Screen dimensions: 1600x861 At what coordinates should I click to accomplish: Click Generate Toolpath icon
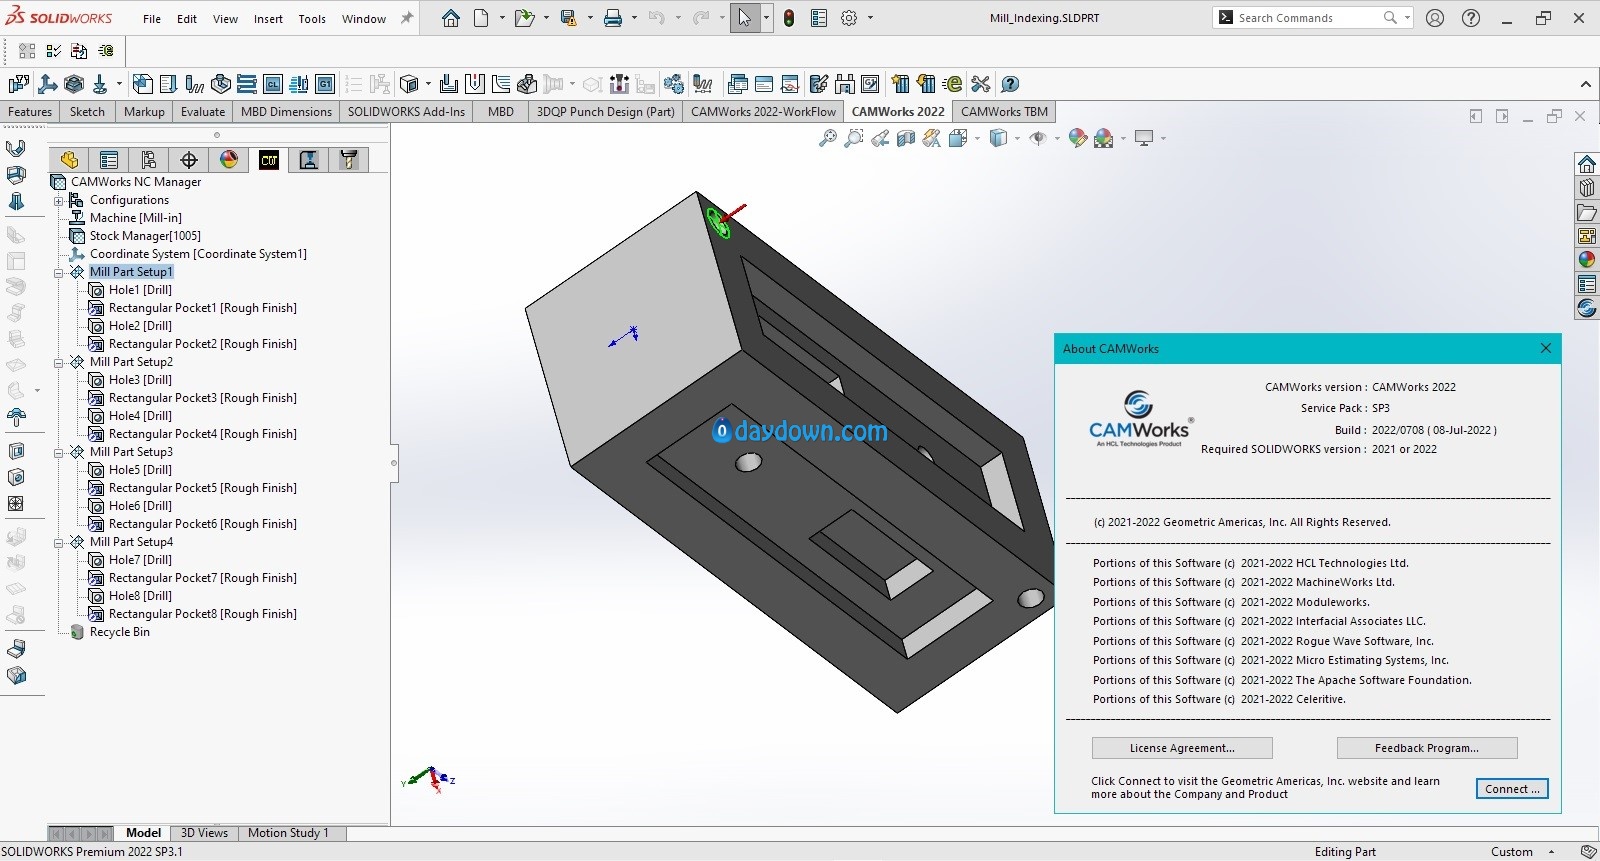195,84
